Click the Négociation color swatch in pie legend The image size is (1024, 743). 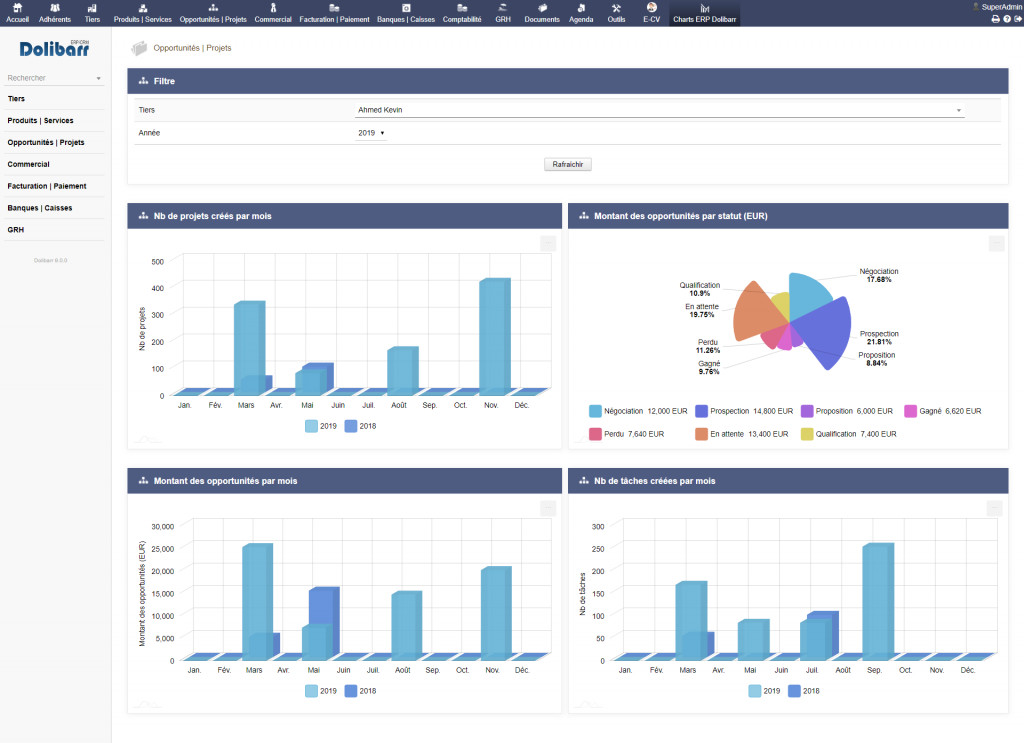click(595, 411)
